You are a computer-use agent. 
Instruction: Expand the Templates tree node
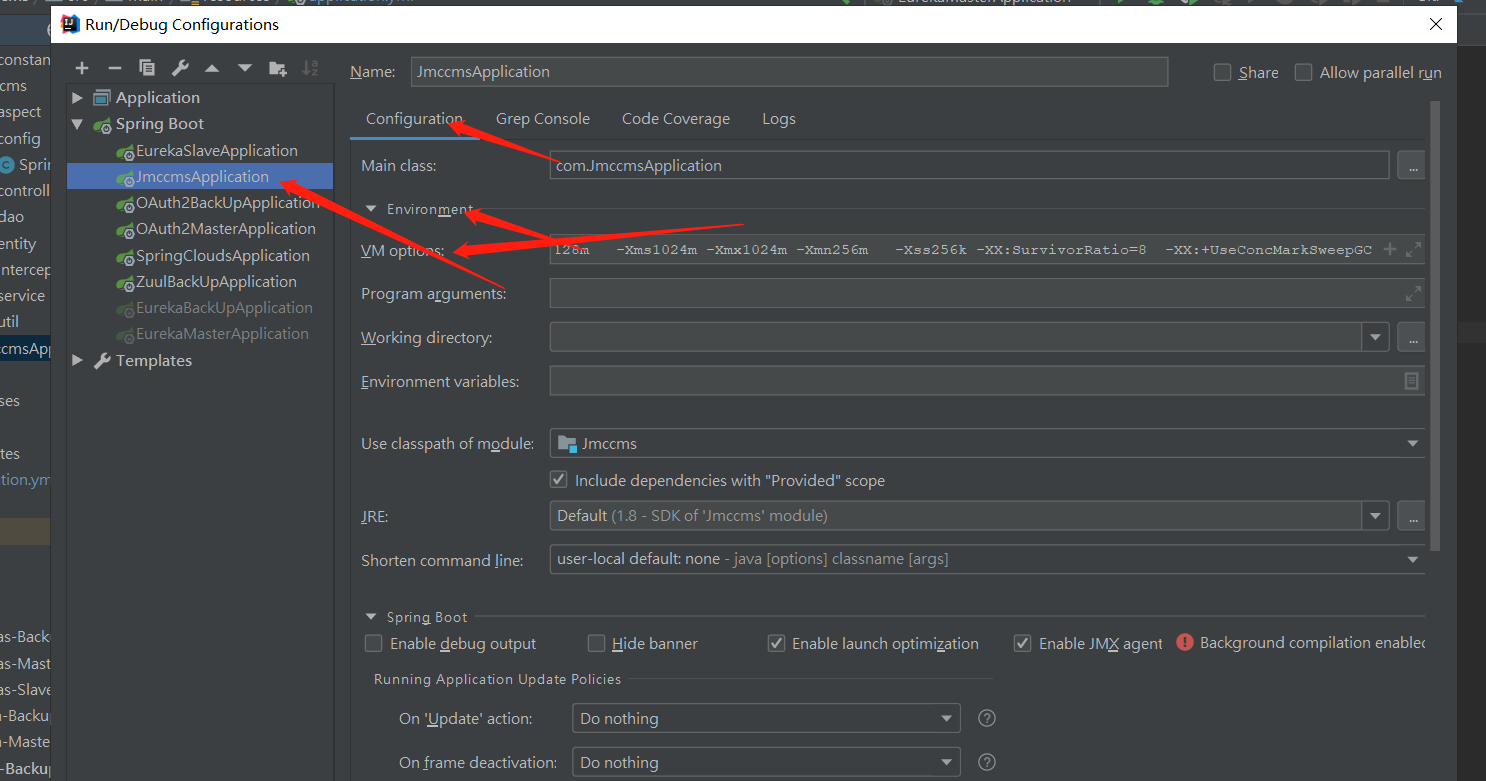pyautogui.click(x=78, y=360)
